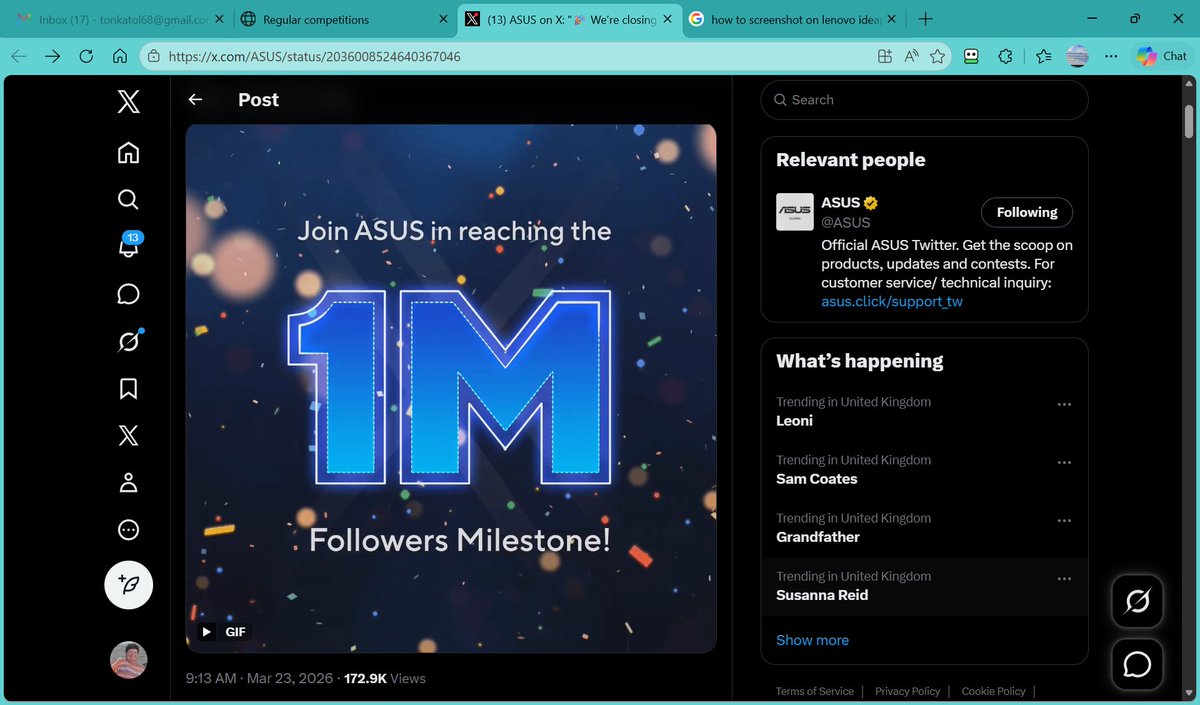This screenshot has width=1200, height=705.
Task: Open the ASUS name in Relevant people
Action: [x=840, y=202]
